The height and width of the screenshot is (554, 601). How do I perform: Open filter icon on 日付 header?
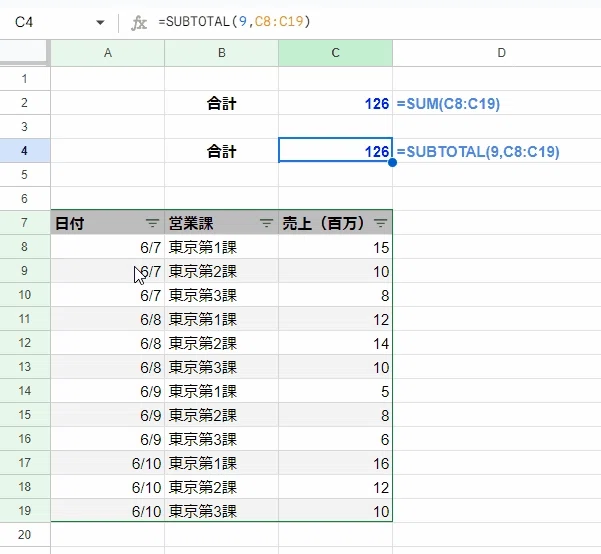click(153, 223)
